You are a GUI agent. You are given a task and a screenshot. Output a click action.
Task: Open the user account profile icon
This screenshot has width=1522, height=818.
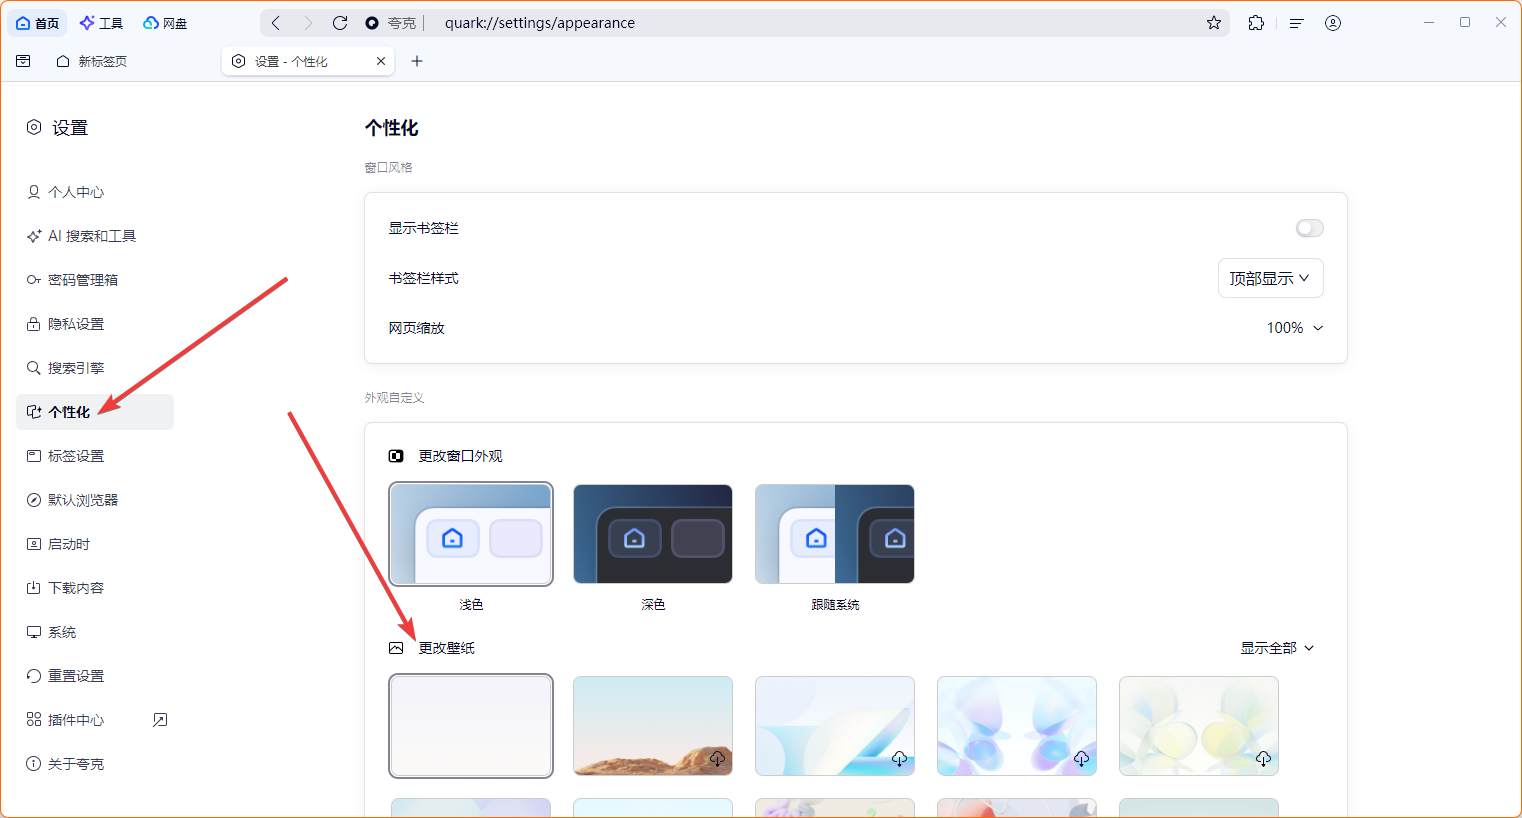pyautogui.click(x=1333, y=23)
